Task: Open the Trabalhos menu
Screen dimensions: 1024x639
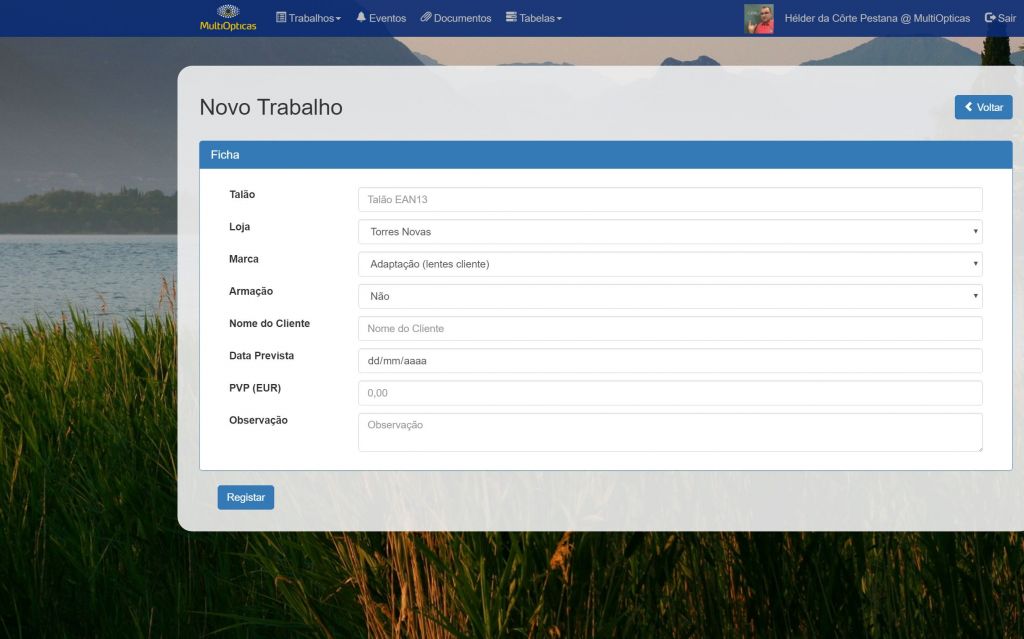Action: 308,18
